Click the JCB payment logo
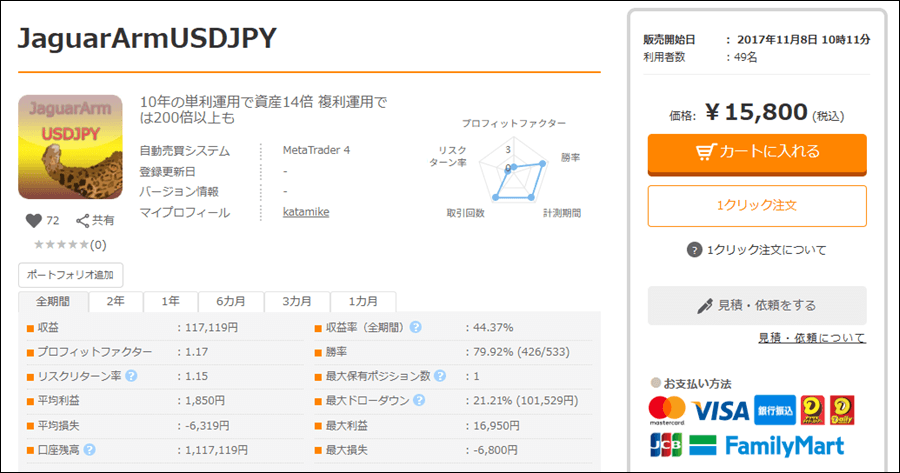900x473 pixels. 666,445
